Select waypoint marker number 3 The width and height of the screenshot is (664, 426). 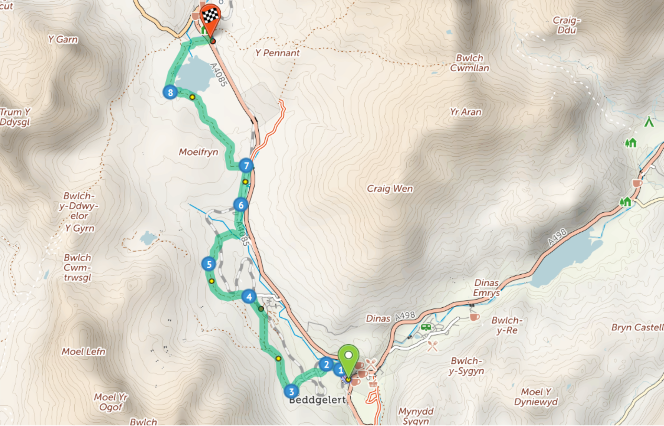pos(291,391)
